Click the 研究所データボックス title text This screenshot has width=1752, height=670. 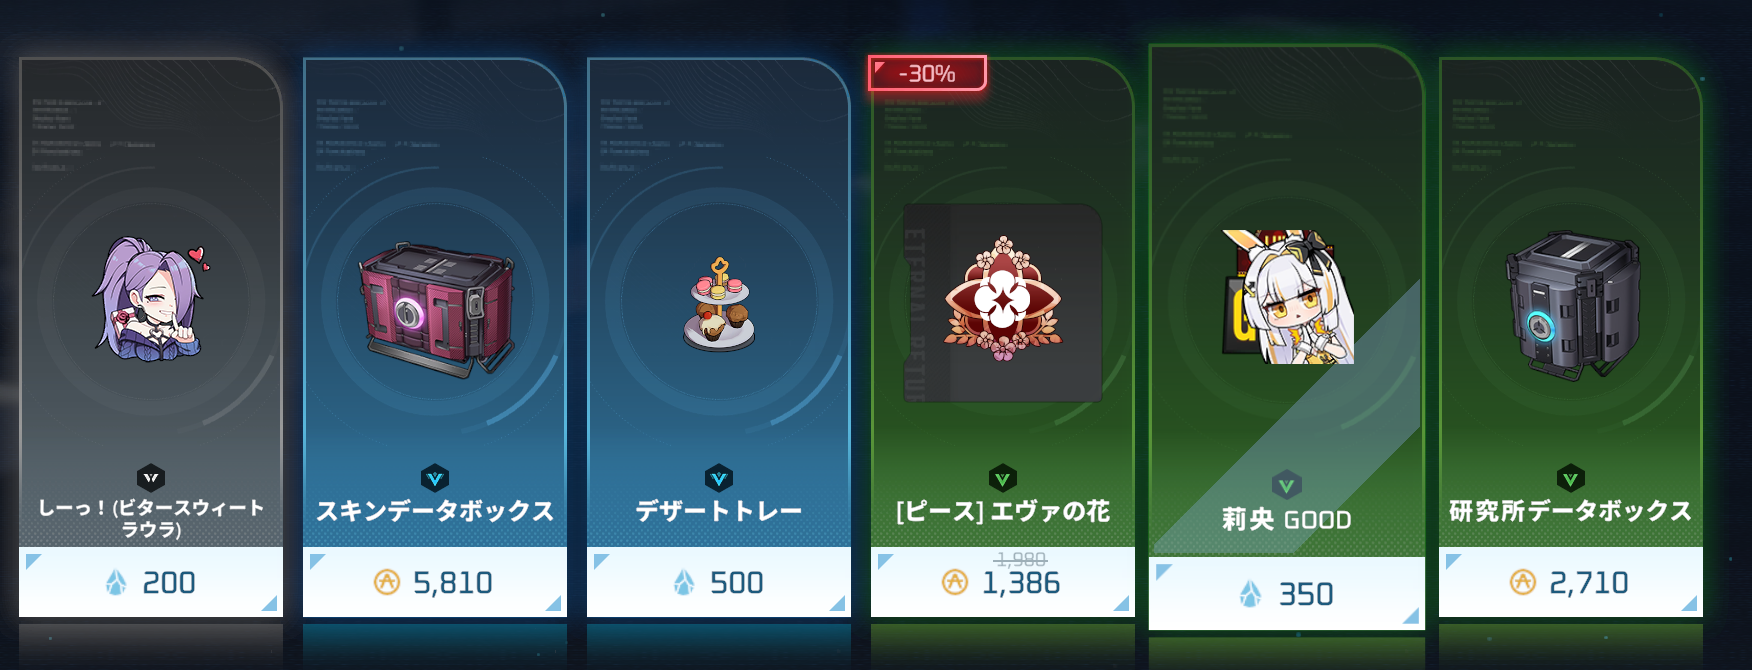1571,511
